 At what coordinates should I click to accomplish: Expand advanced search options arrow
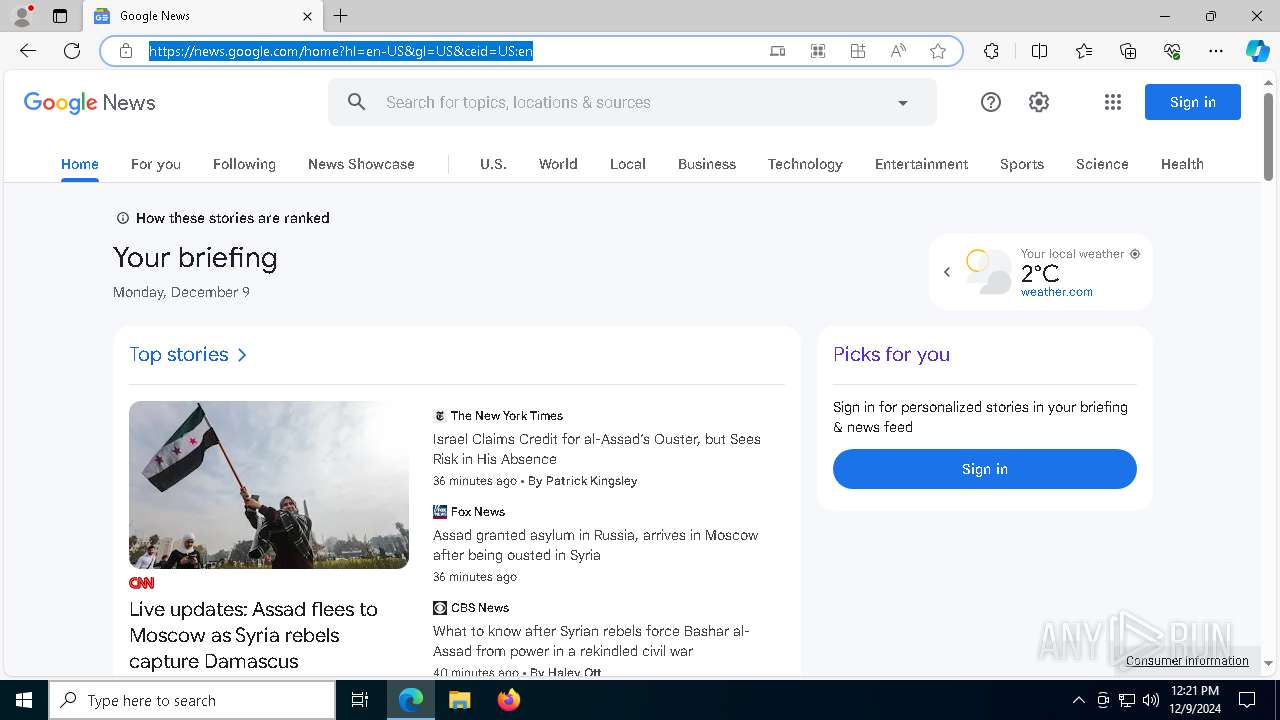click(x=903, y=102)
